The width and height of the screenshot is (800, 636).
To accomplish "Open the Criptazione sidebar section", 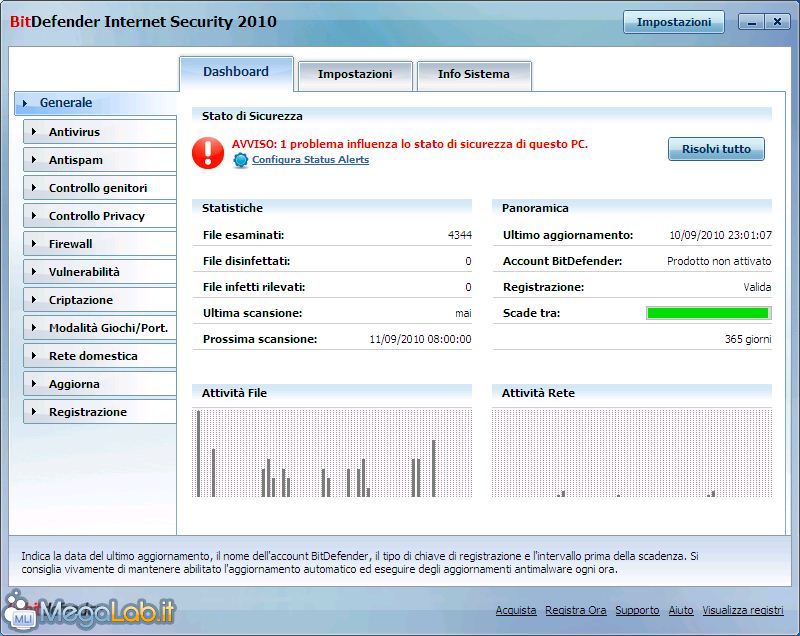I will click(x=100, y=300).
